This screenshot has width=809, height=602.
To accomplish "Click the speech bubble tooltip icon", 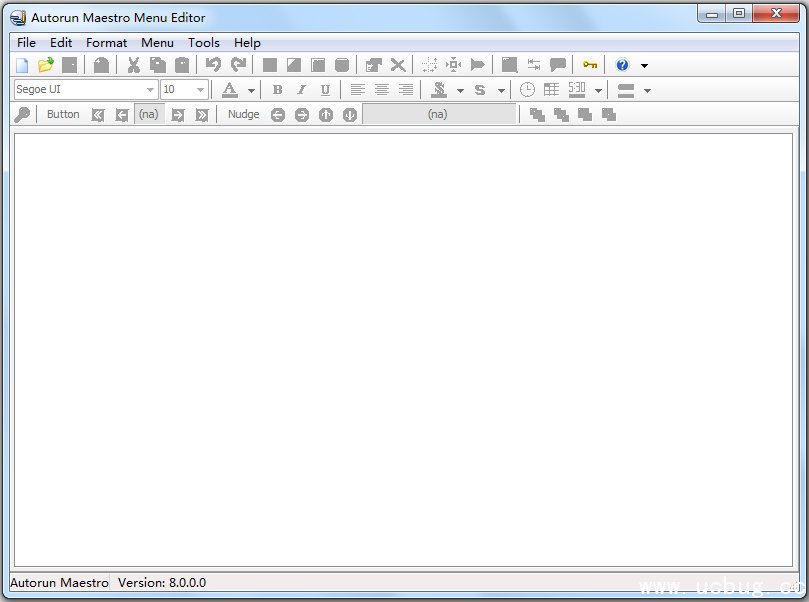I will (558, 65).
